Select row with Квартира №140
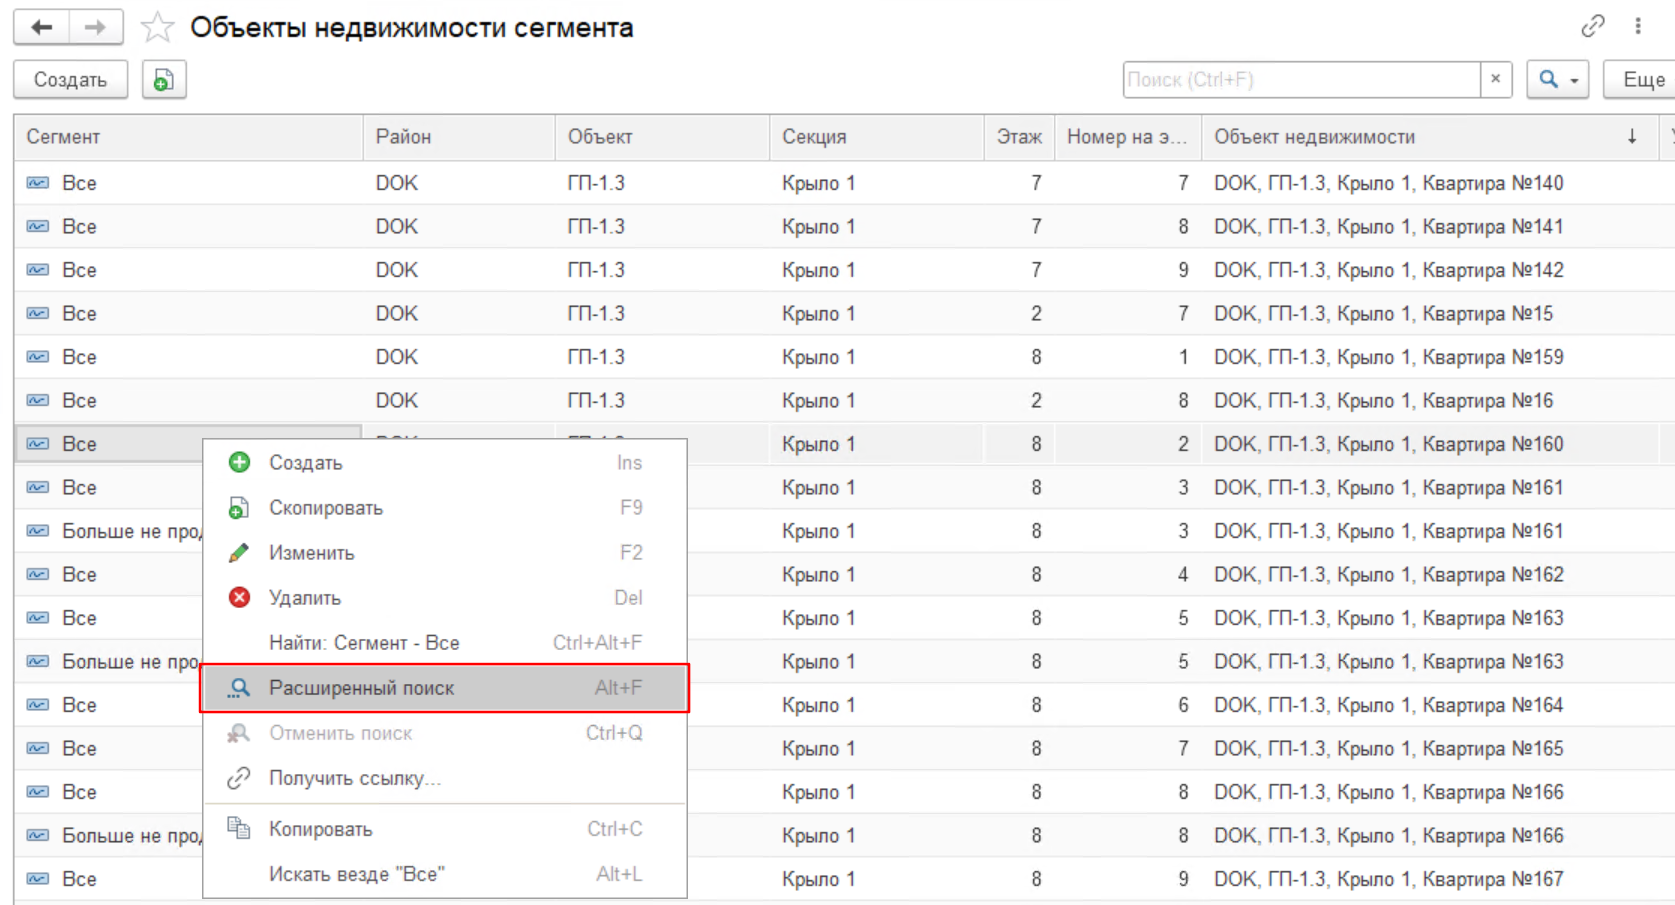Viewport: 1675px width, 905px height. (1388, 183)
